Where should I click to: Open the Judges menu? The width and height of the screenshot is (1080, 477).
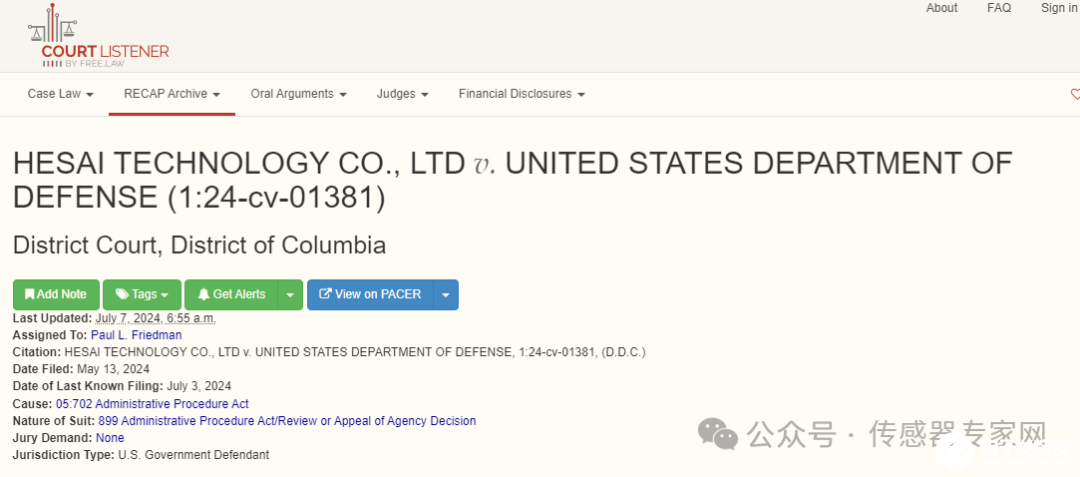tap(402, 94)
